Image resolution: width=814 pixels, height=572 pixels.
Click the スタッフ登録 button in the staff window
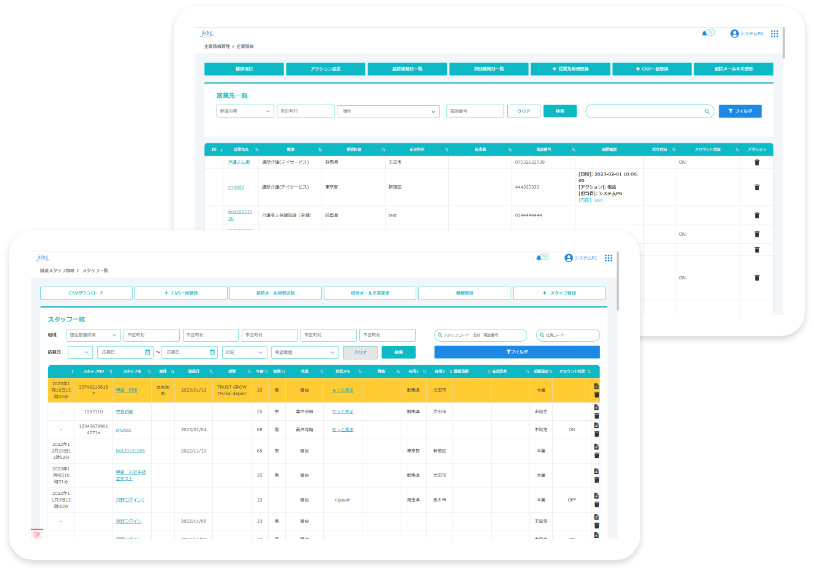click(559, 293)
